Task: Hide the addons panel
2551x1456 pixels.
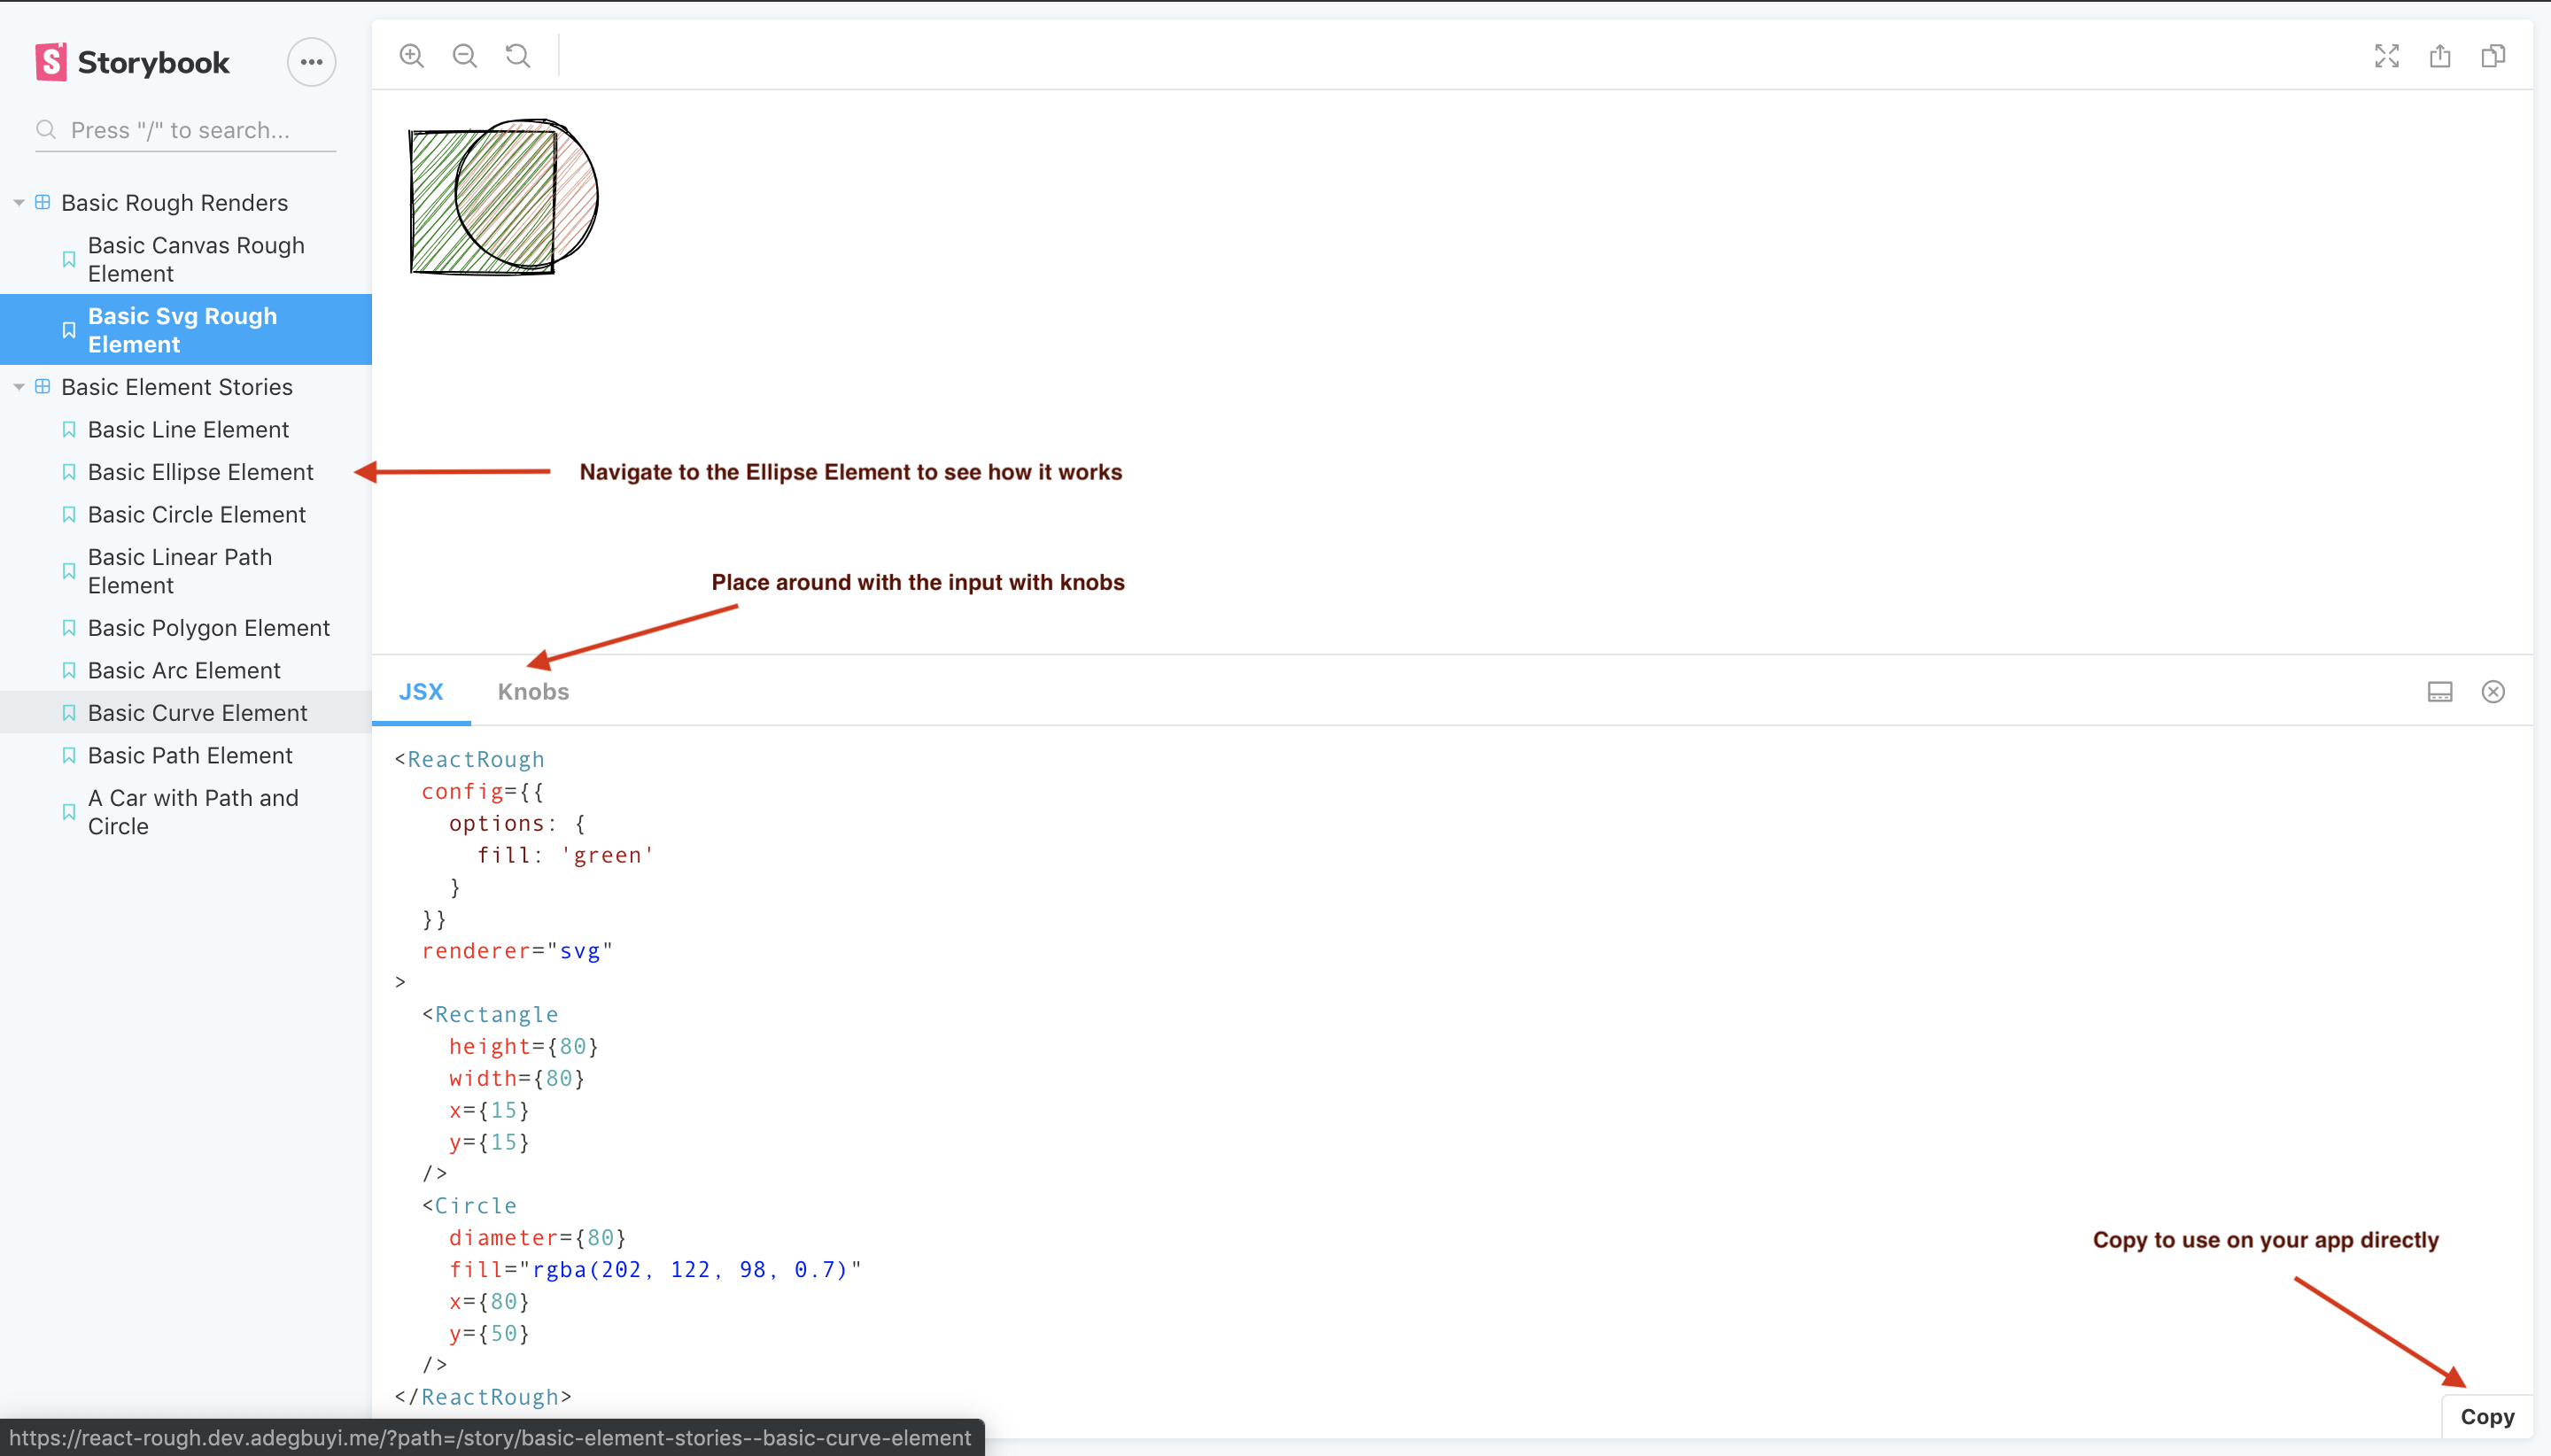Action: pyautogui.click(x=2492, y=692)
